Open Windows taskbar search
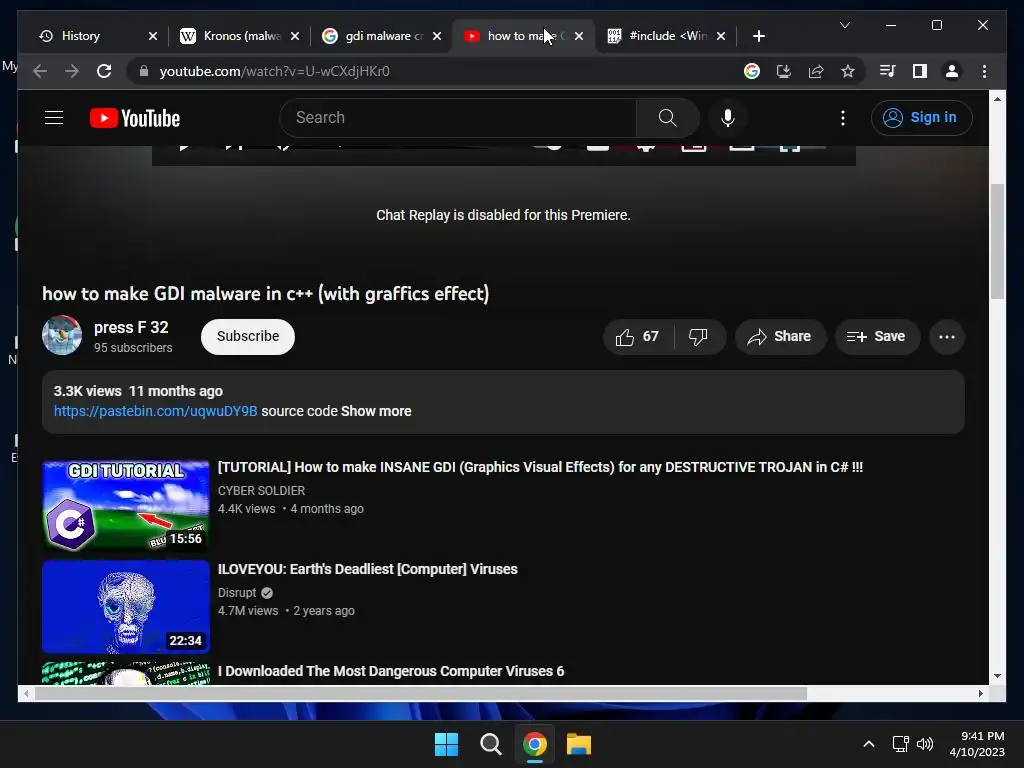This screenshot has width=1024, height=768. pyautogui.click(x=490, y=744)
